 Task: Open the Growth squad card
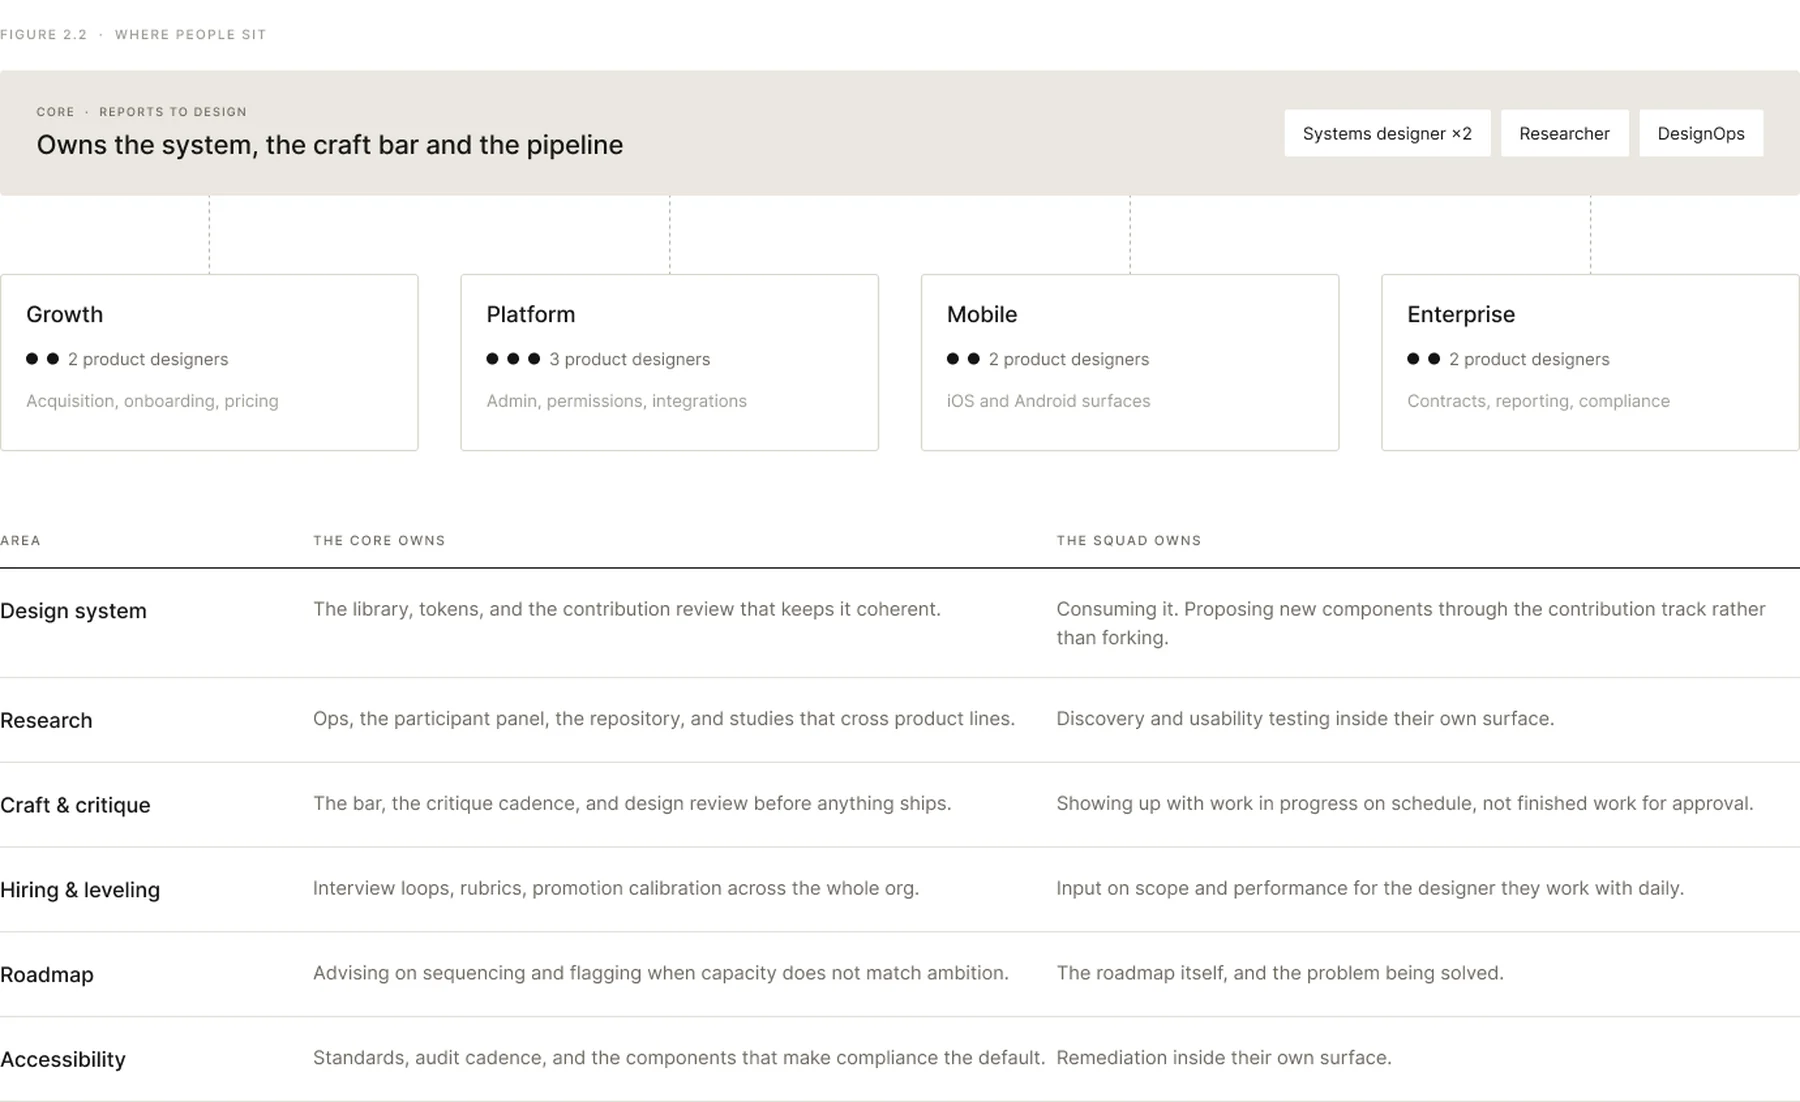pyautogui.click(x=209, y=362)
